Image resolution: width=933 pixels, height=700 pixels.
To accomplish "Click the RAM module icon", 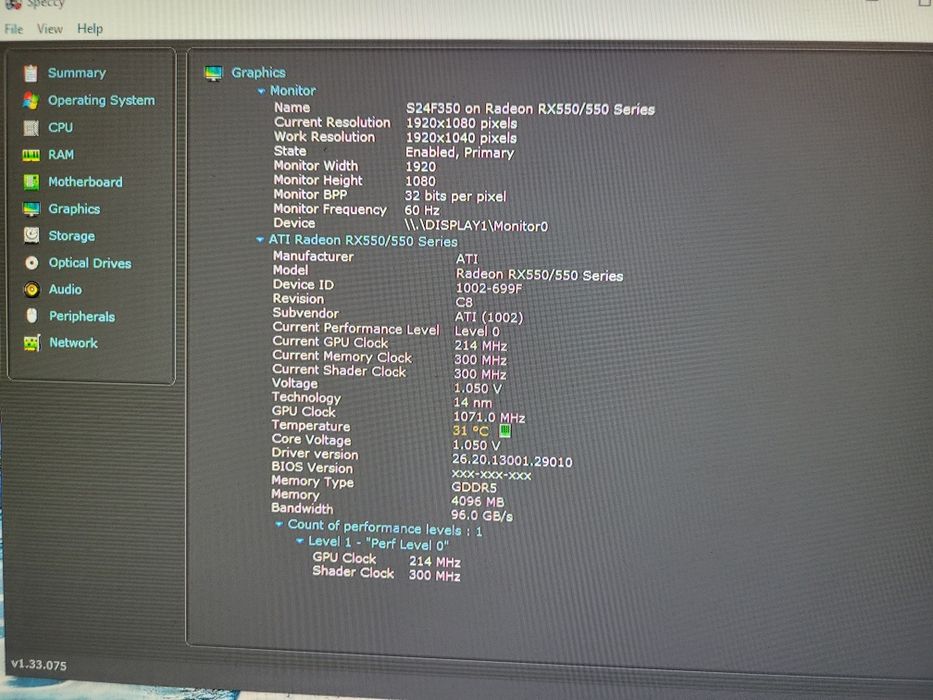I will pos(31,155).
